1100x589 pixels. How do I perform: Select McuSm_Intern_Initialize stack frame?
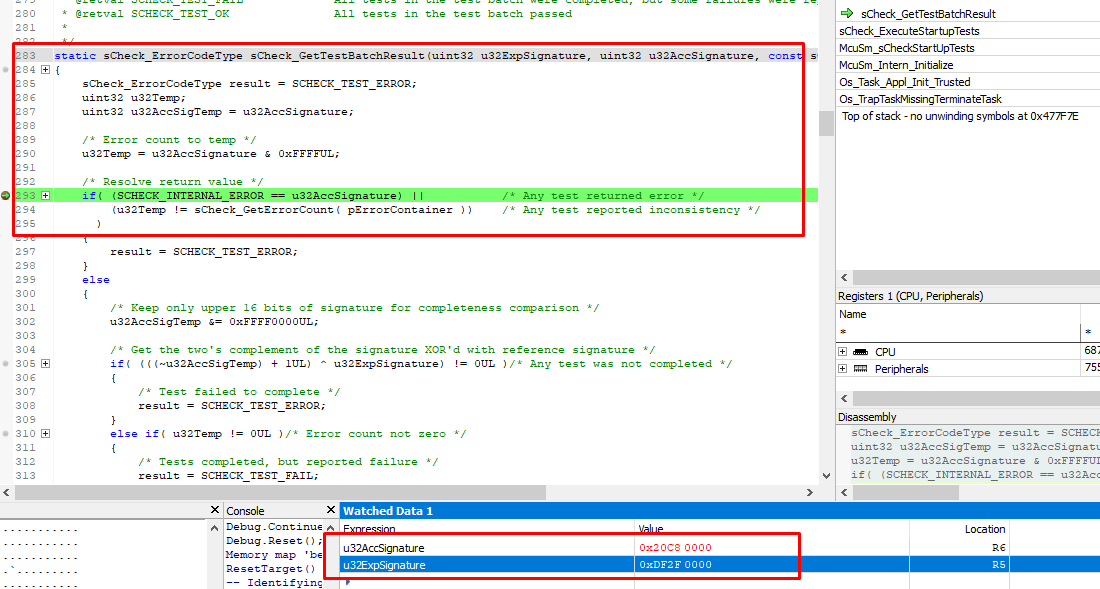point(896,65)
